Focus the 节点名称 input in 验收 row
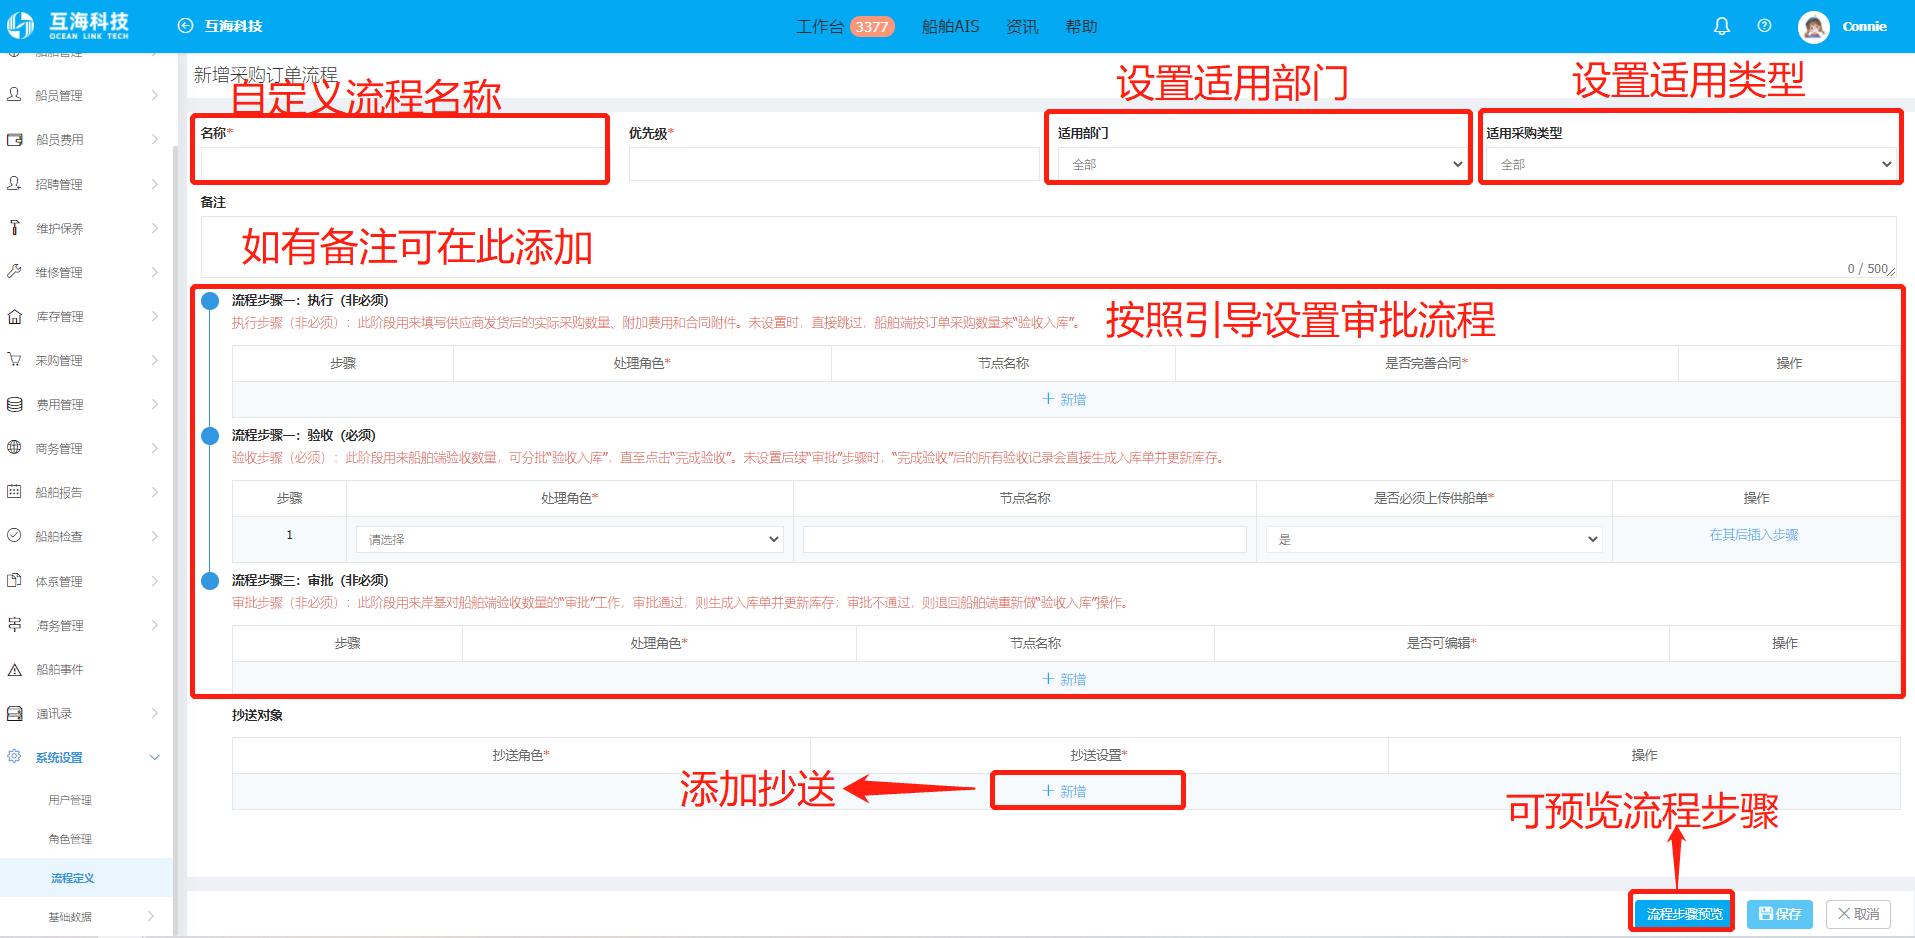Viewport: 1915px width, 938px height. 1025,539
